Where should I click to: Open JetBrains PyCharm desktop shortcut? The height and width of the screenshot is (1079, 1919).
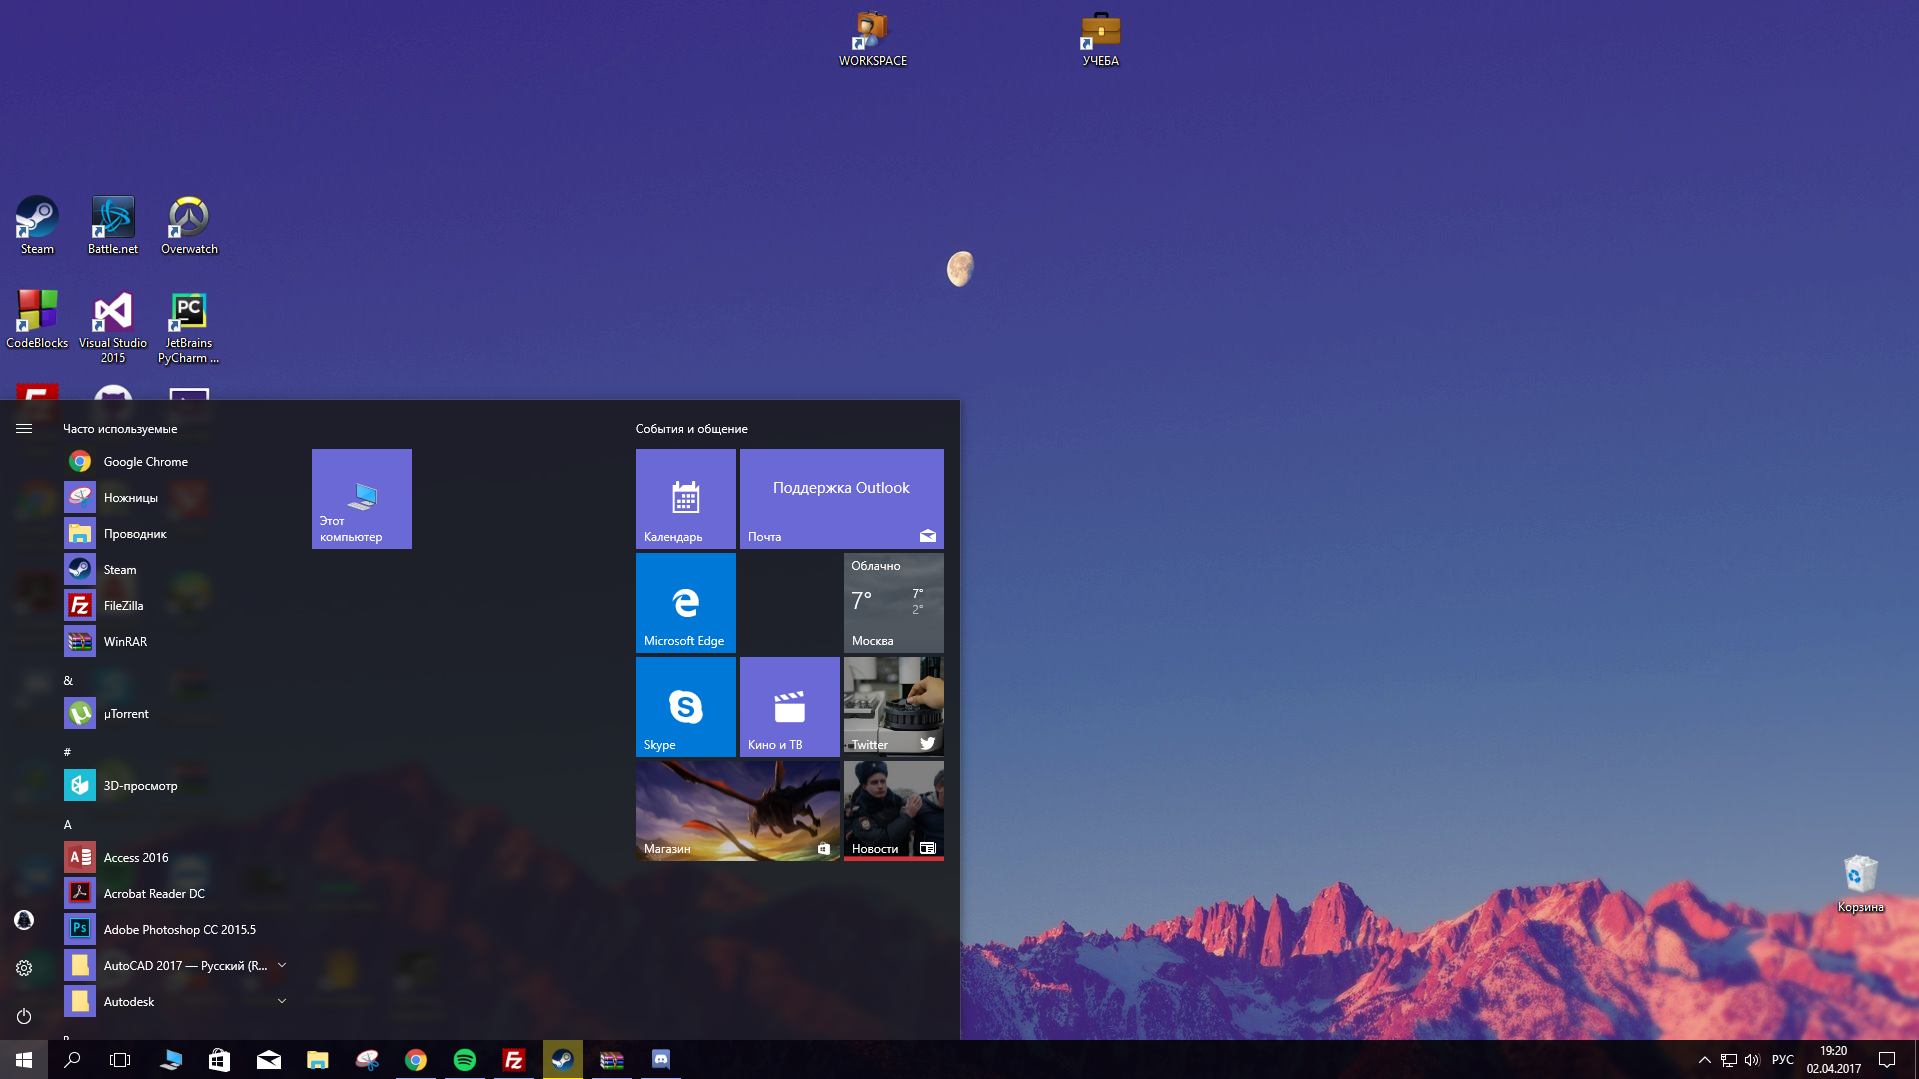click(x=189, y=325)
